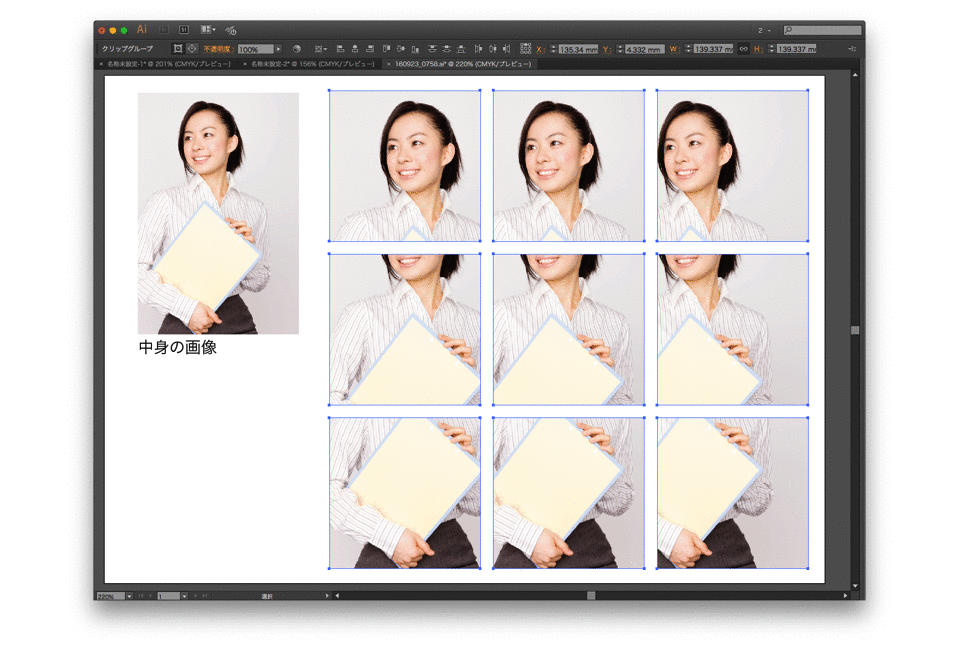Viewport: 960px width, 650px height.
Task: Click the opacity 100% input field
Action: click(255, 49)
